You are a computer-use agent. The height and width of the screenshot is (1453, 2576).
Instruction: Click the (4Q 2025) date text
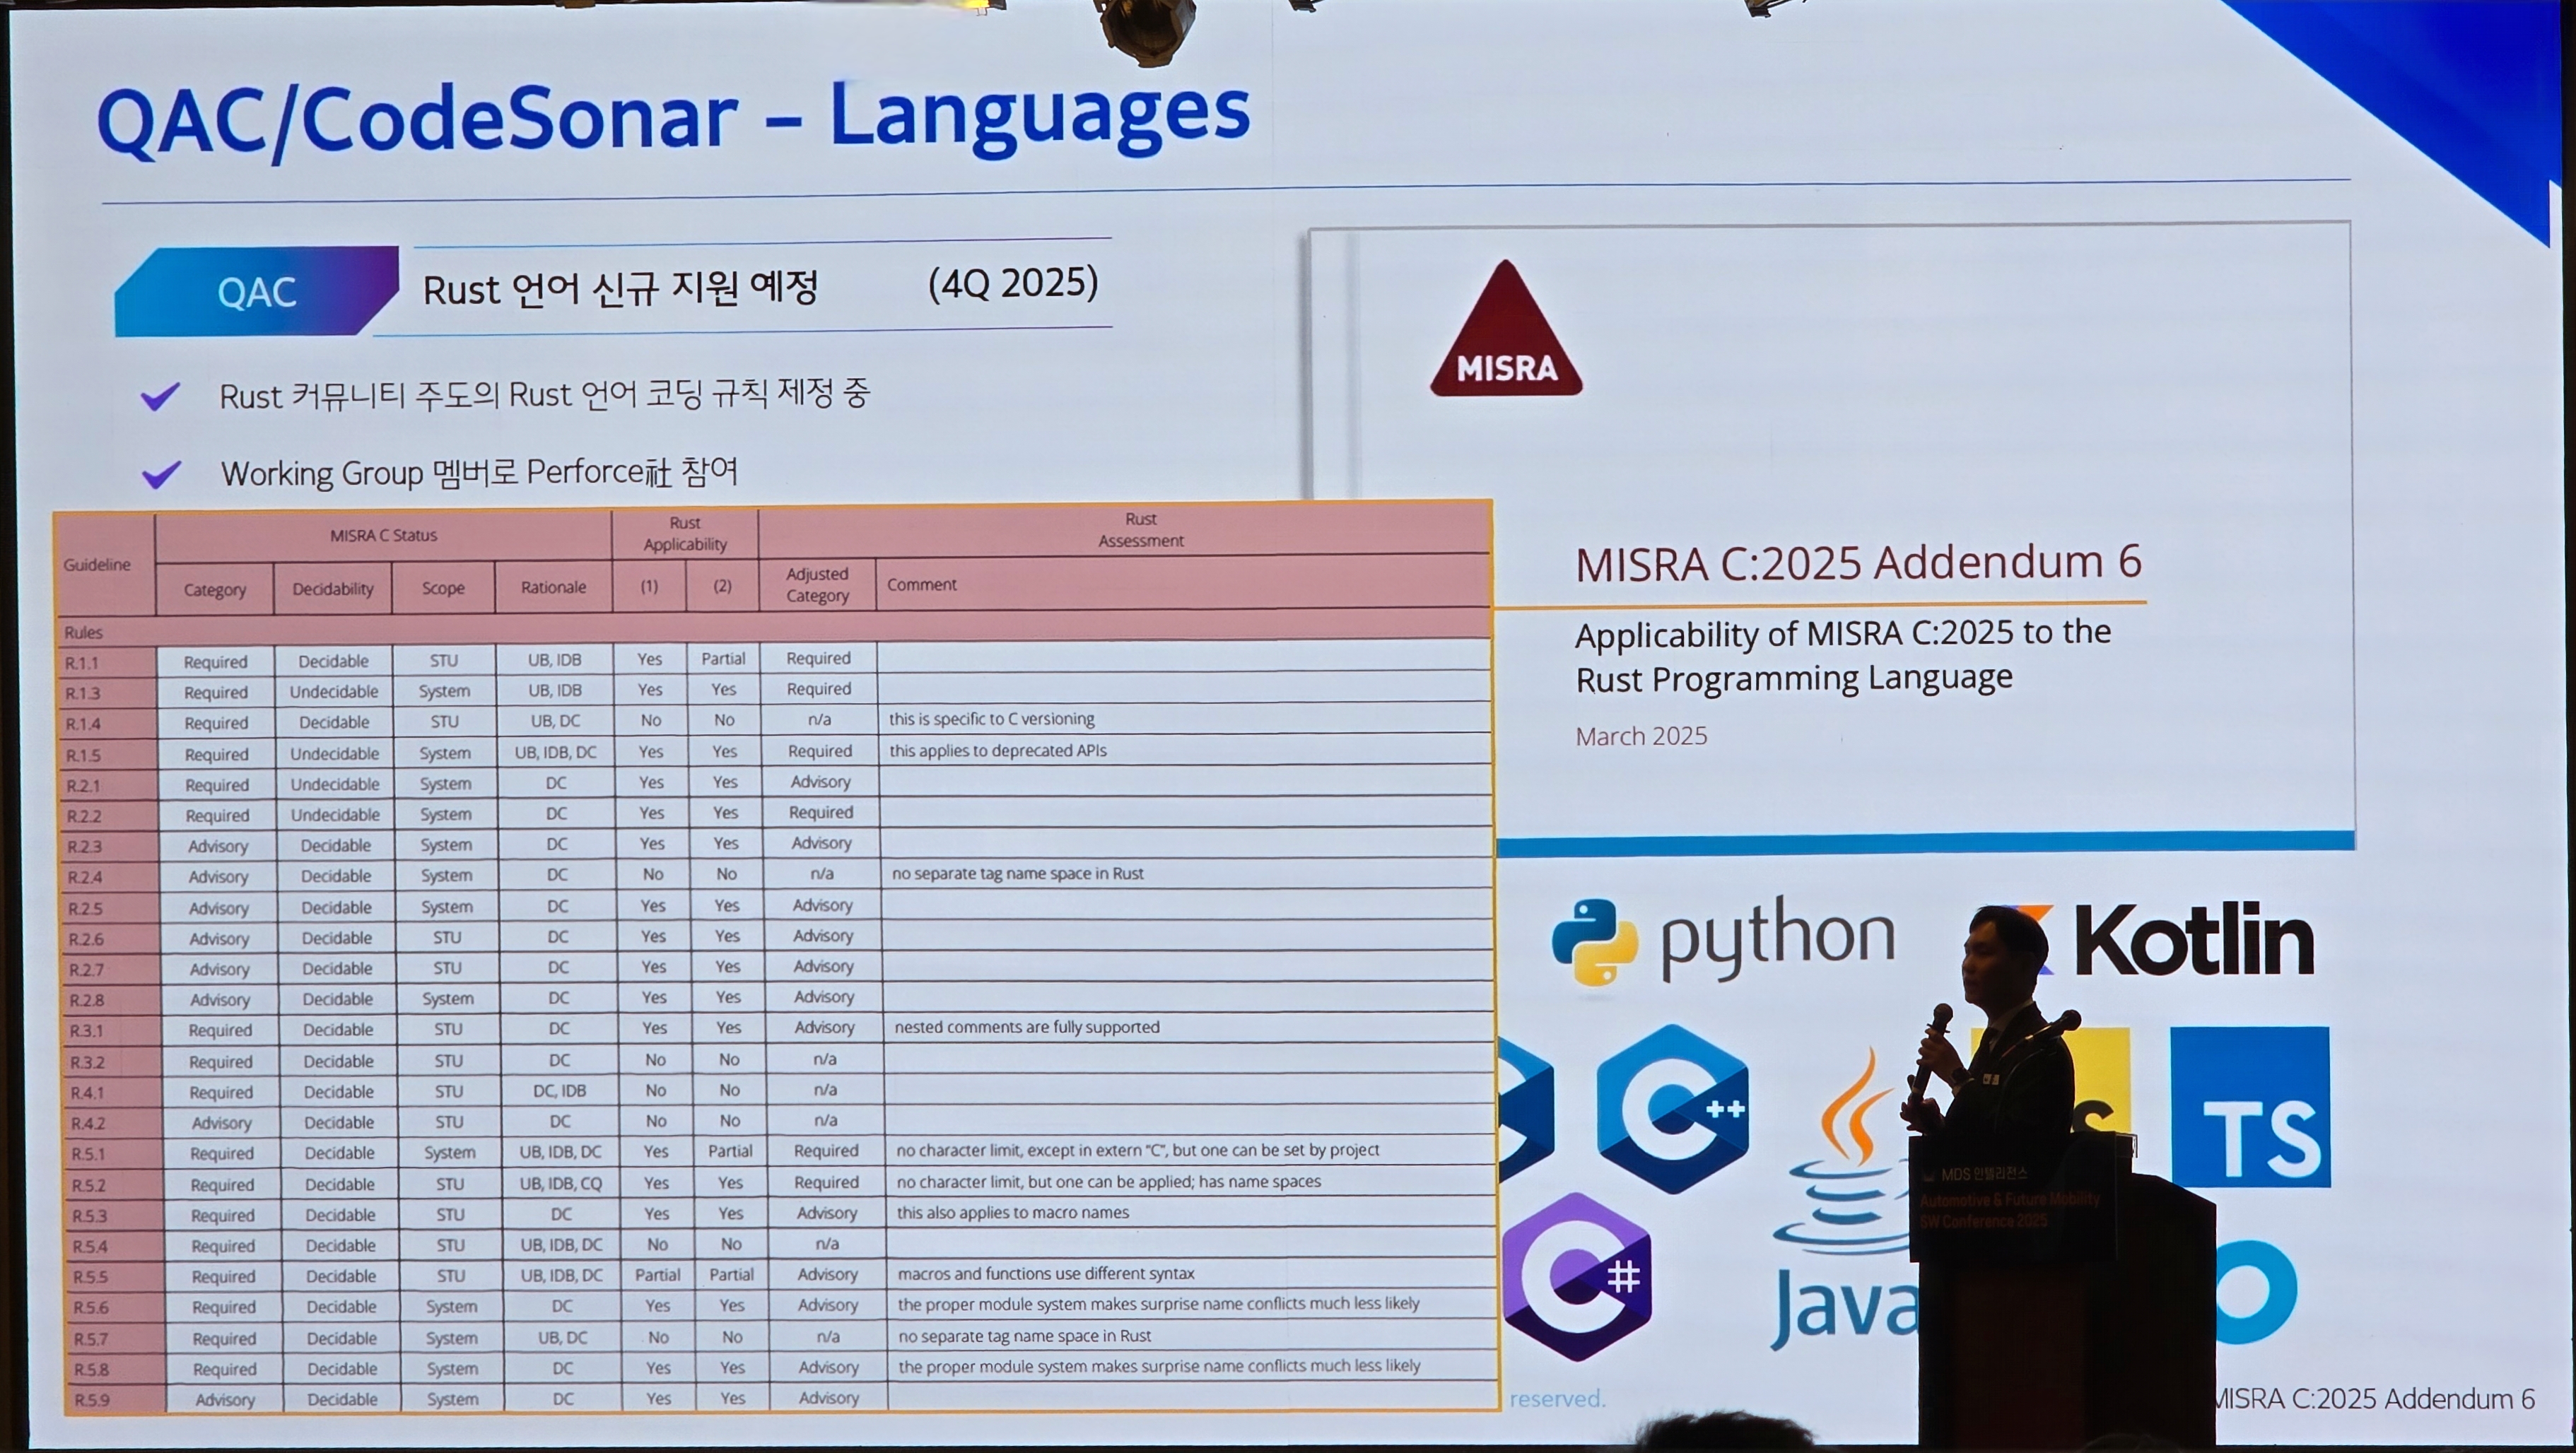1012,283
